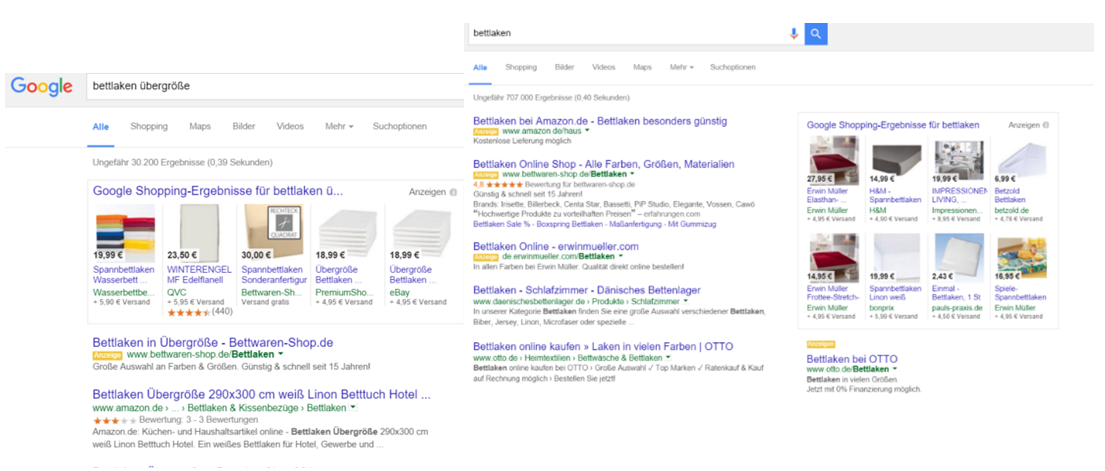This screenshot has width=1105, height=471.
Task: Click betzold.de seller link
Action: click(1012, 210)
